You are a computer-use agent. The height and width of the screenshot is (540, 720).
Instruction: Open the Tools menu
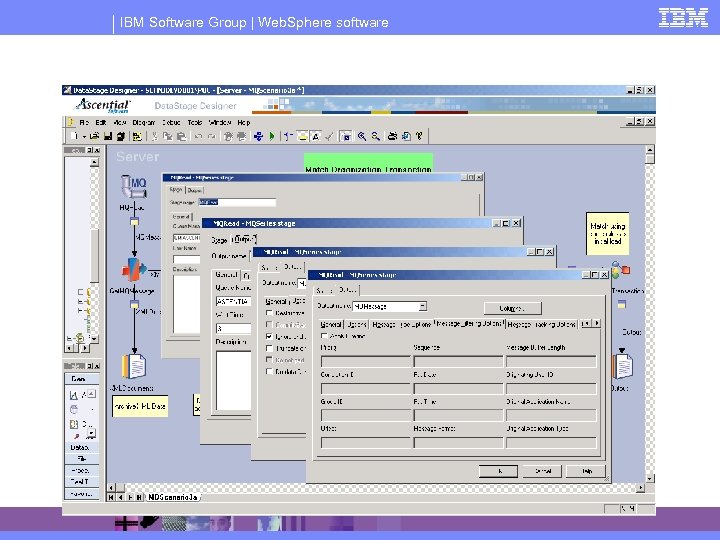click(195, 123)
